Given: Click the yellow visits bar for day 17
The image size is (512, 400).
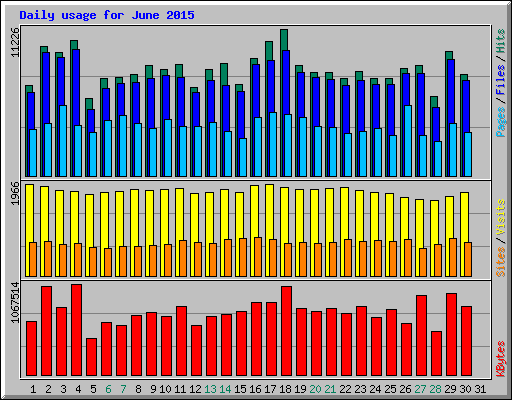Looking at the screenshot, I should click(270, 211).
